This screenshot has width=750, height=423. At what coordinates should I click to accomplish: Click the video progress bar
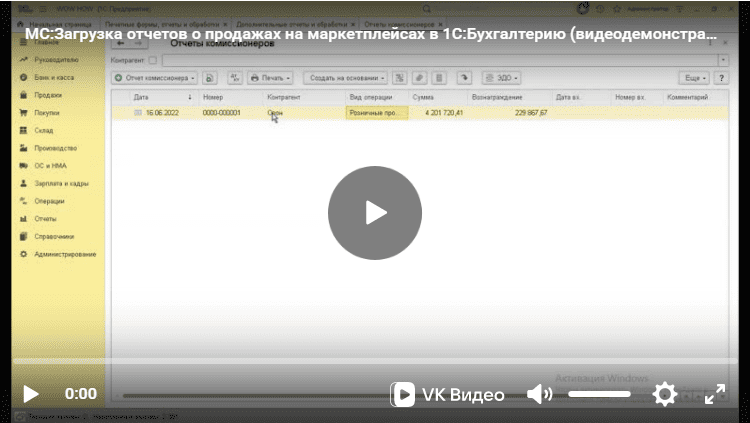click(375, 362)
